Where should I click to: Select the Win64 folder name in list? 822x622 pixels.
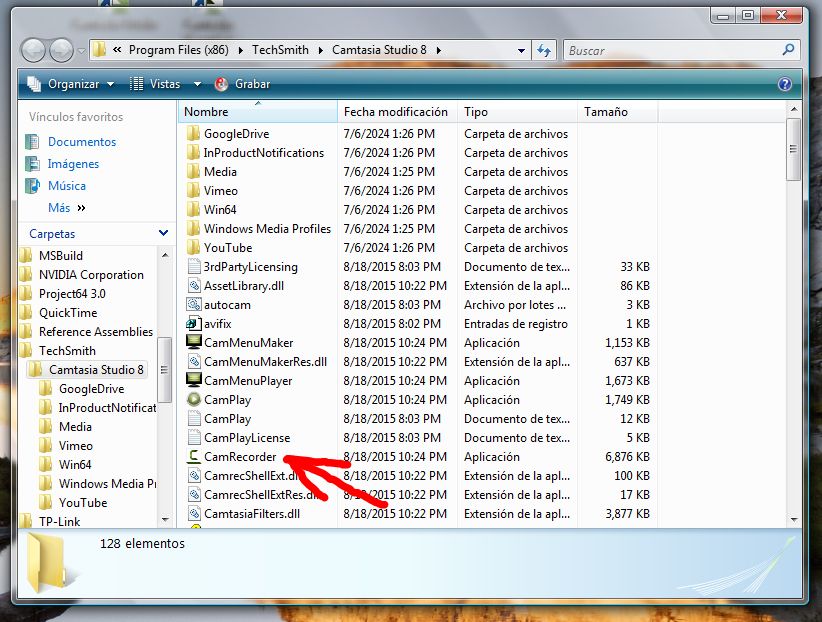[220, 209]
